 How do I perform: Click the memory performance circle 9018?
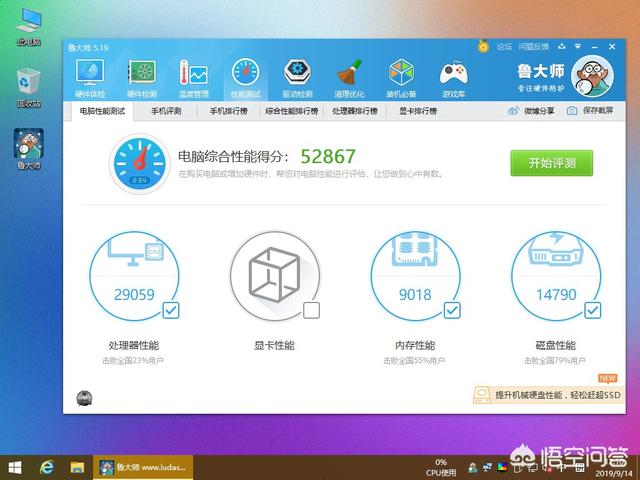tap(416, 276)
